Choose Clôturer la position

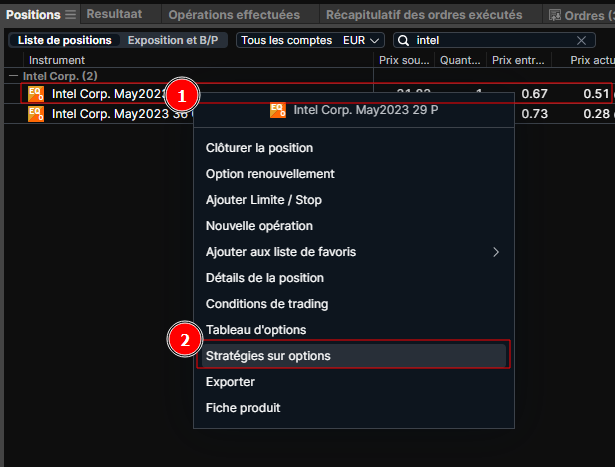tap(354, 148)
